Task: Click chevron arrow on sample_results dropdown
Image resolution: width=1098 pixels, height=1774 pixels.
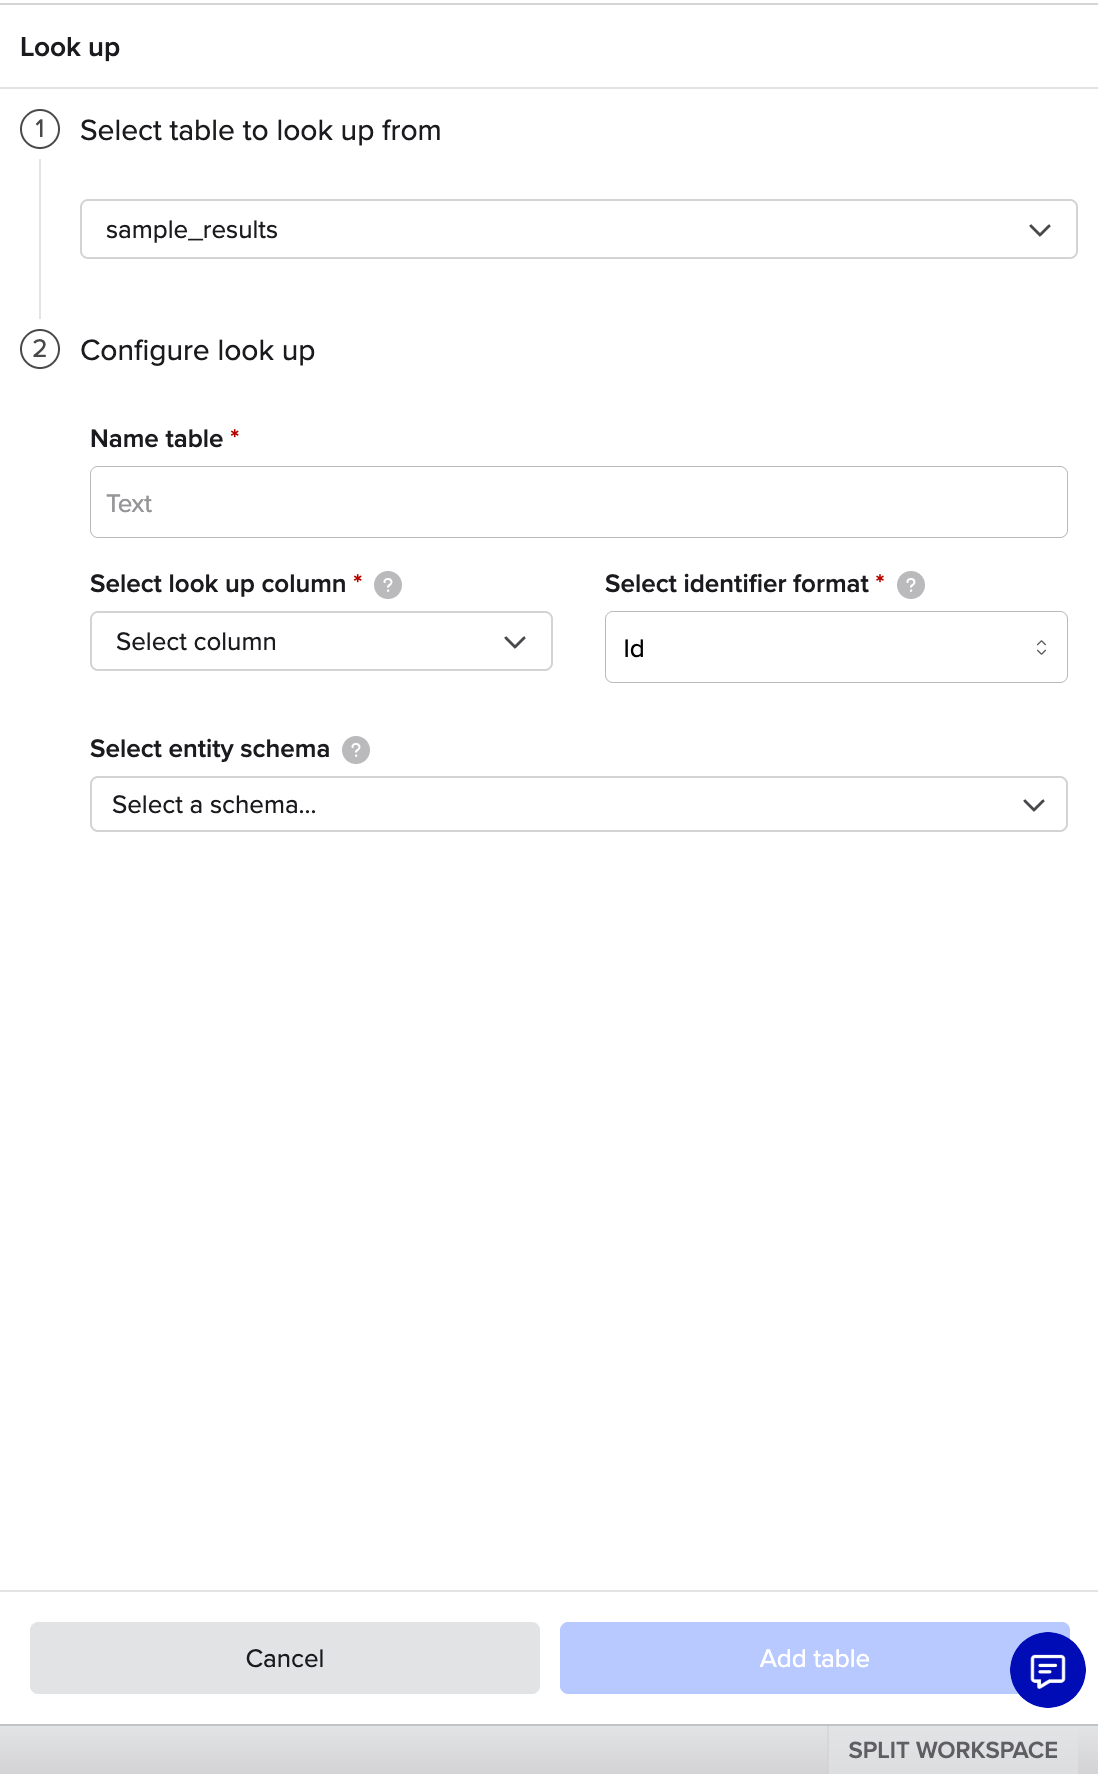Action: coord(1040,230)
